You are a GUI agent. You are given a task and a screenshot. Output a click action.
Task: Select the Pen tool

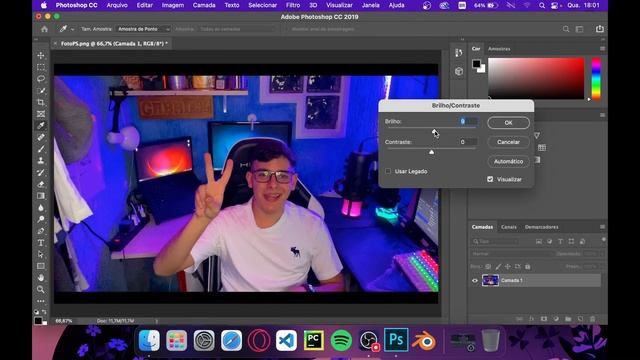[x=41, y=231]
